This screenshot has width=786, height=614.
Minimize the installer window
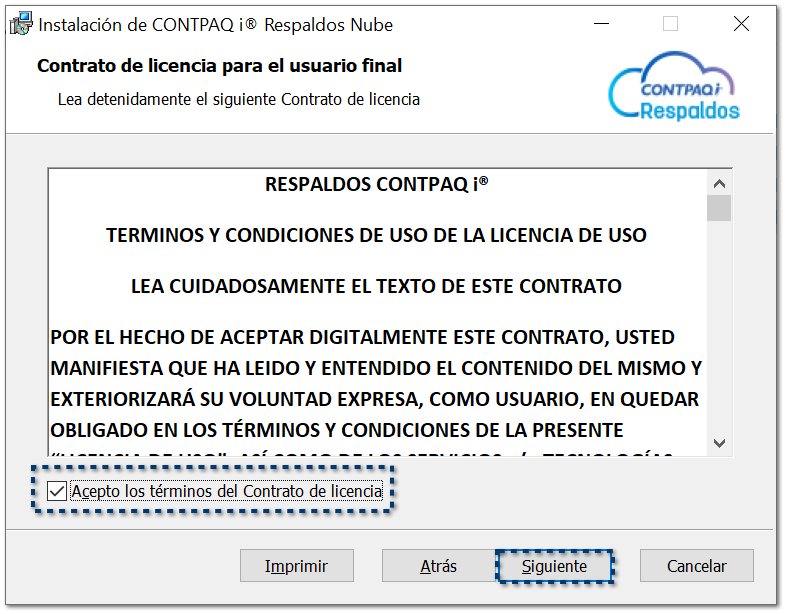pos(602,24)
